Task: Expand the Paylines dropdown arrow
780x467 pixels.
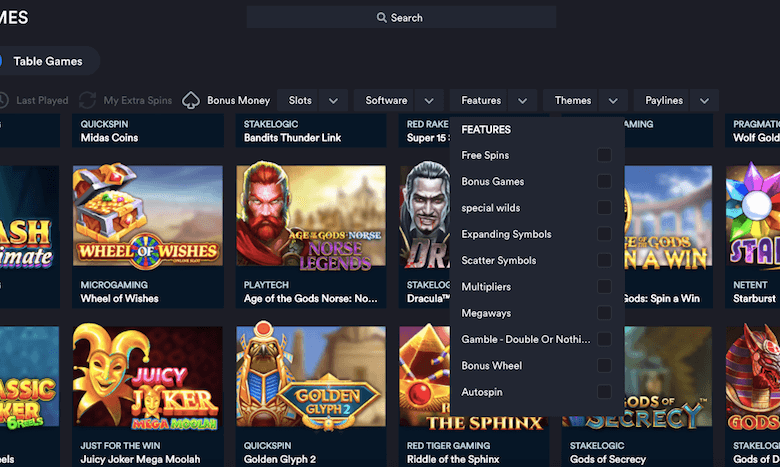Action: coord(704,100)
